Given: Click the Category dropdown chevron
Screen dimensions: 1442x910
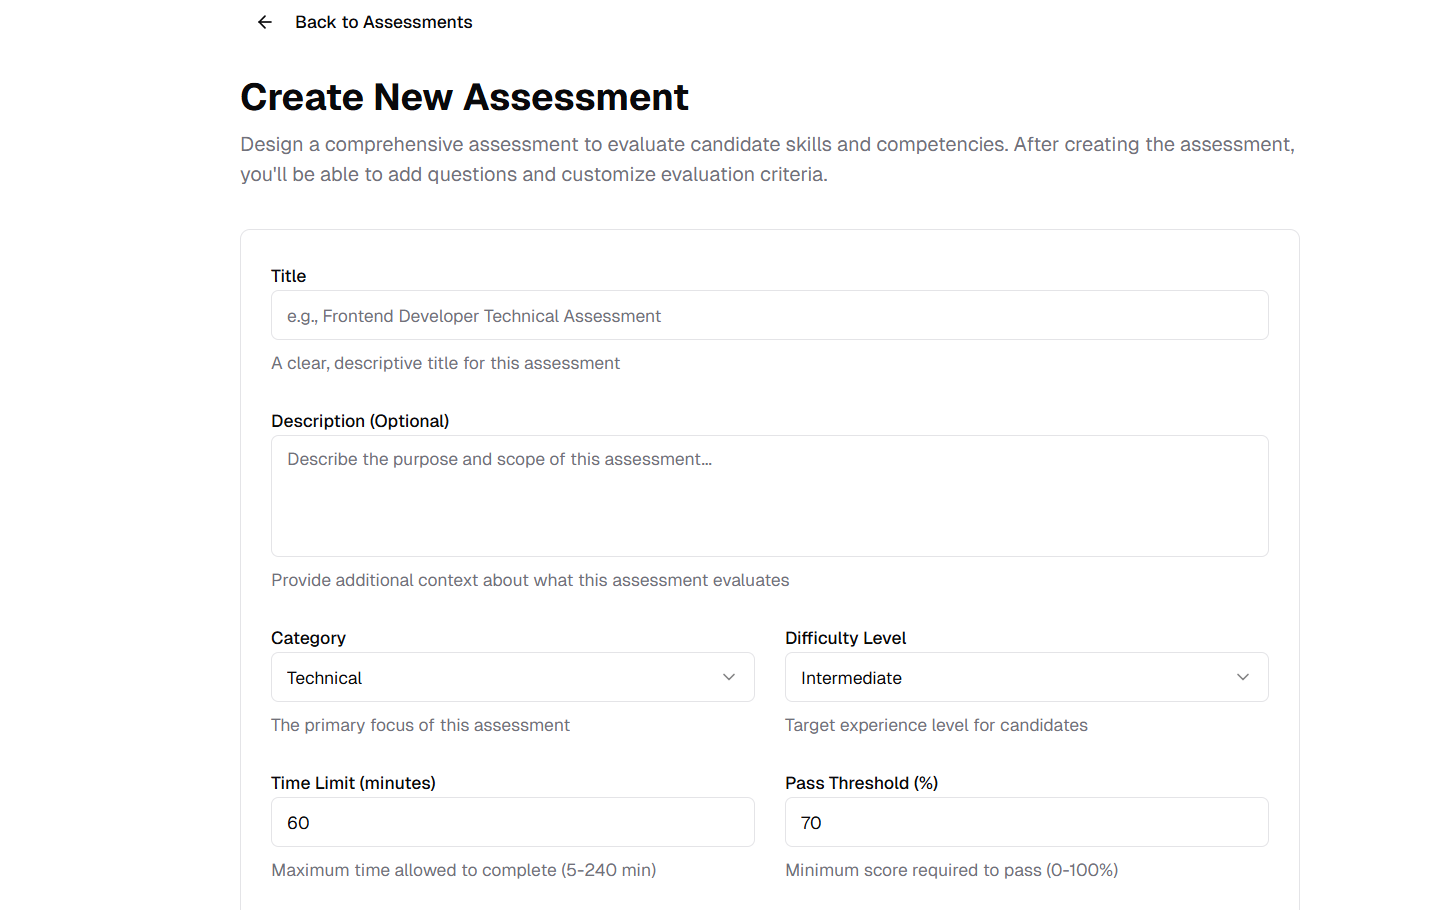Looking at the screenshot, I should (729, 677).
